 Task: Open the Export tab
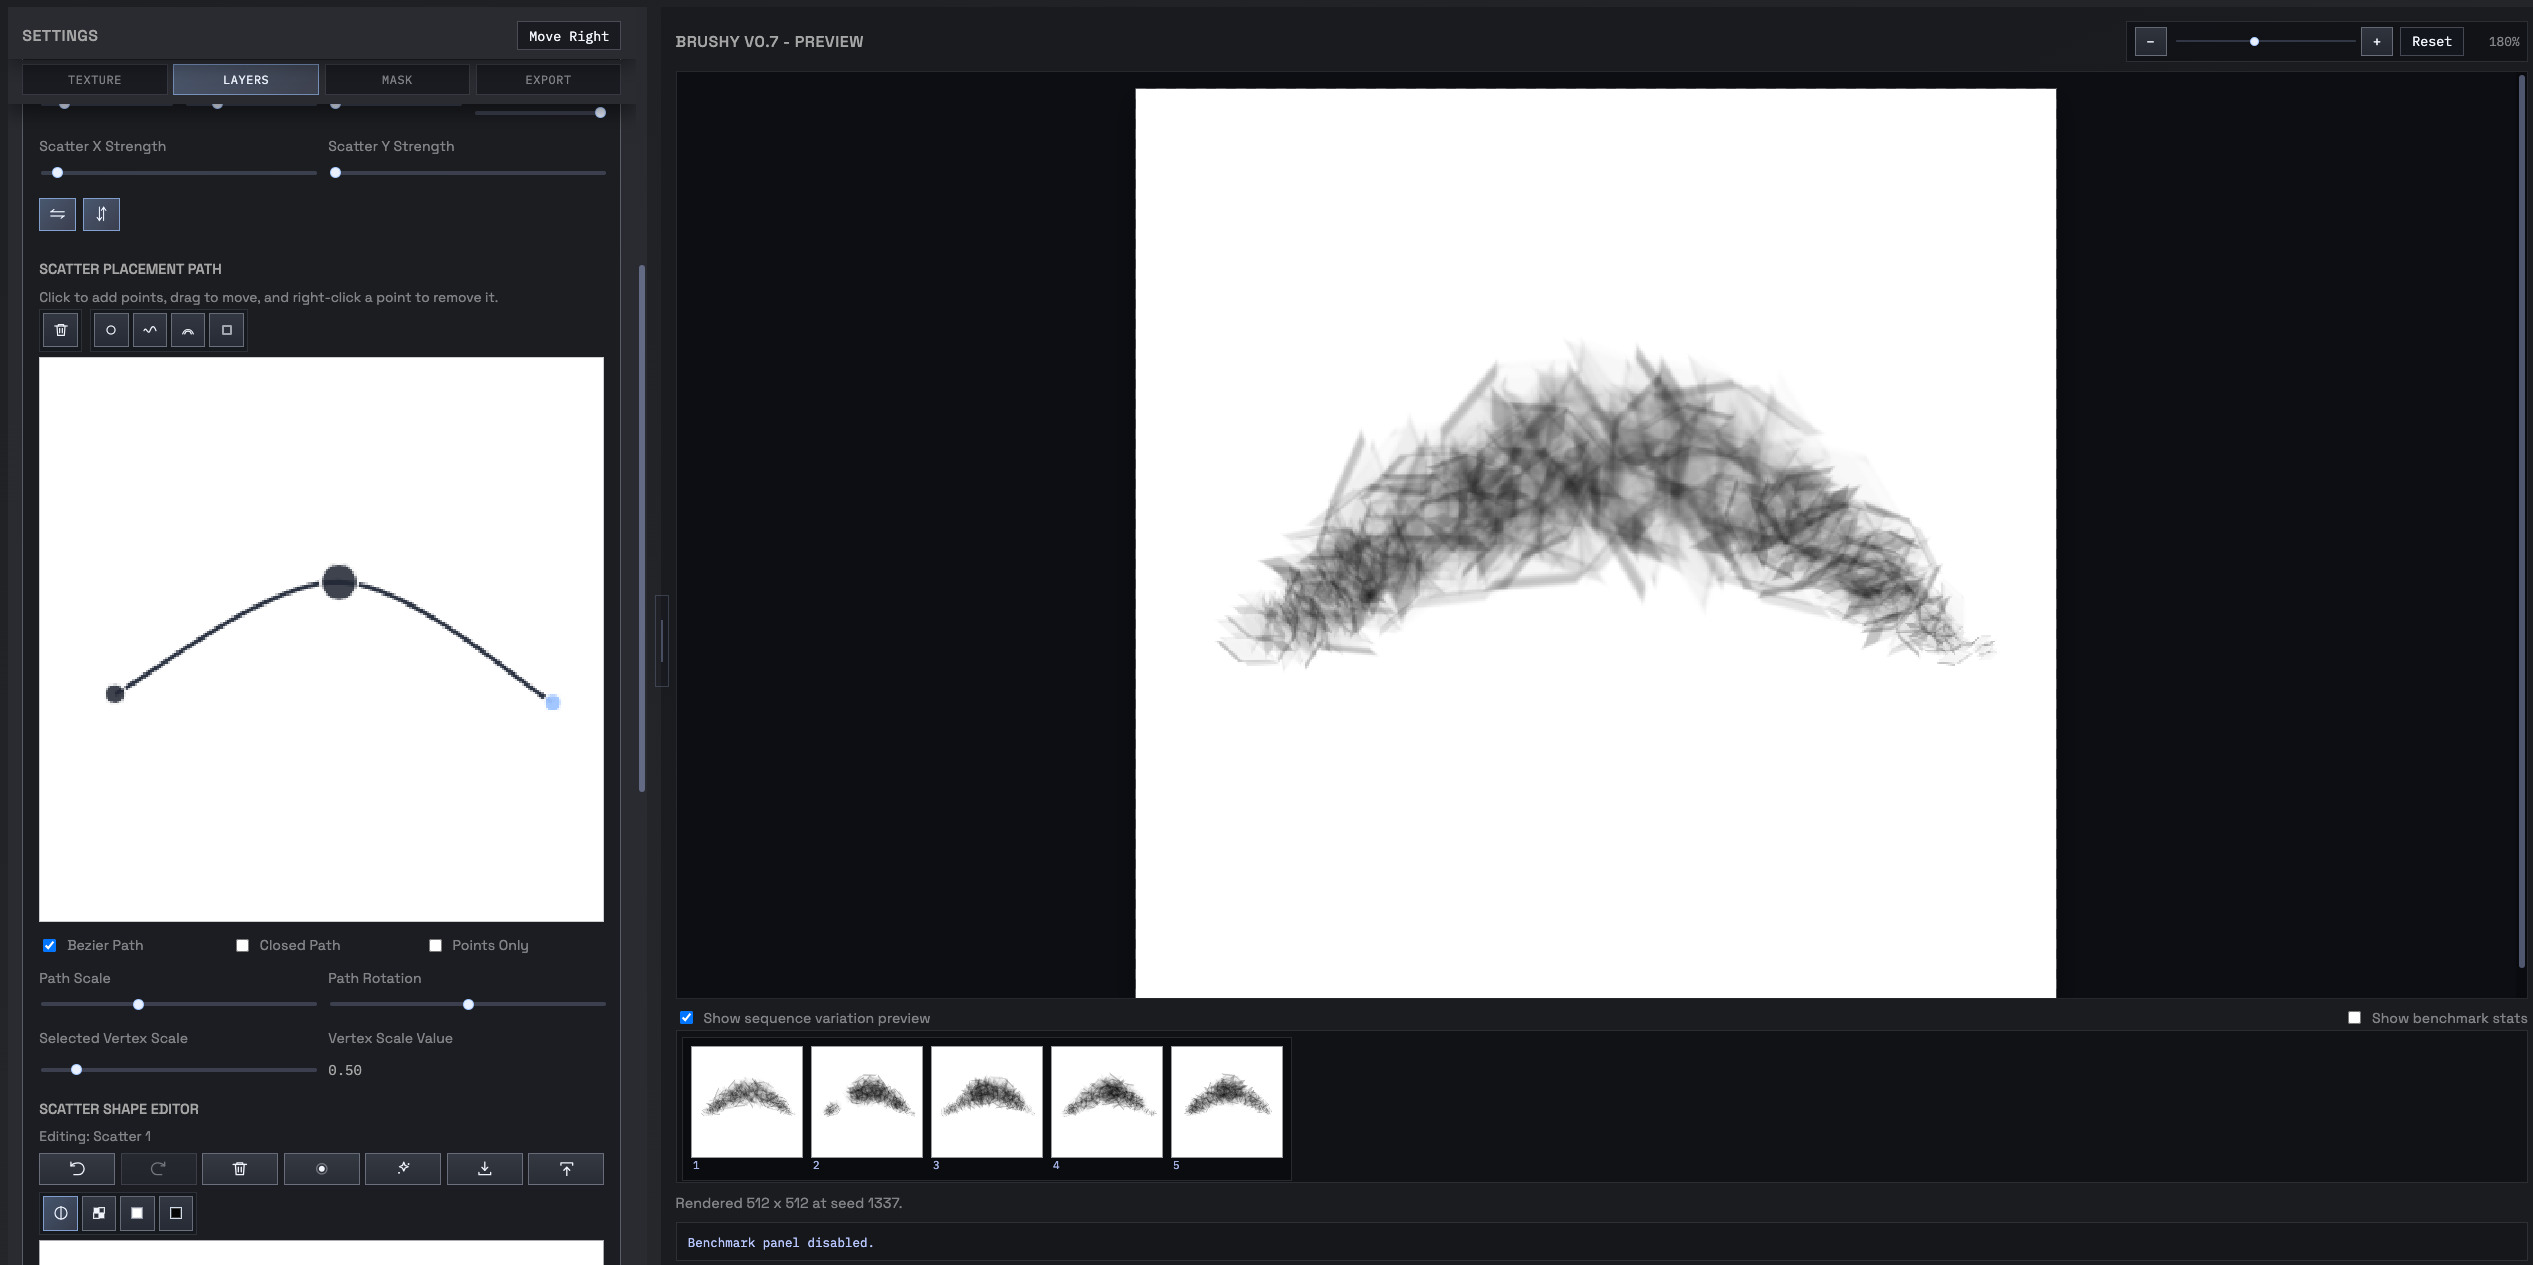(548, 80)
